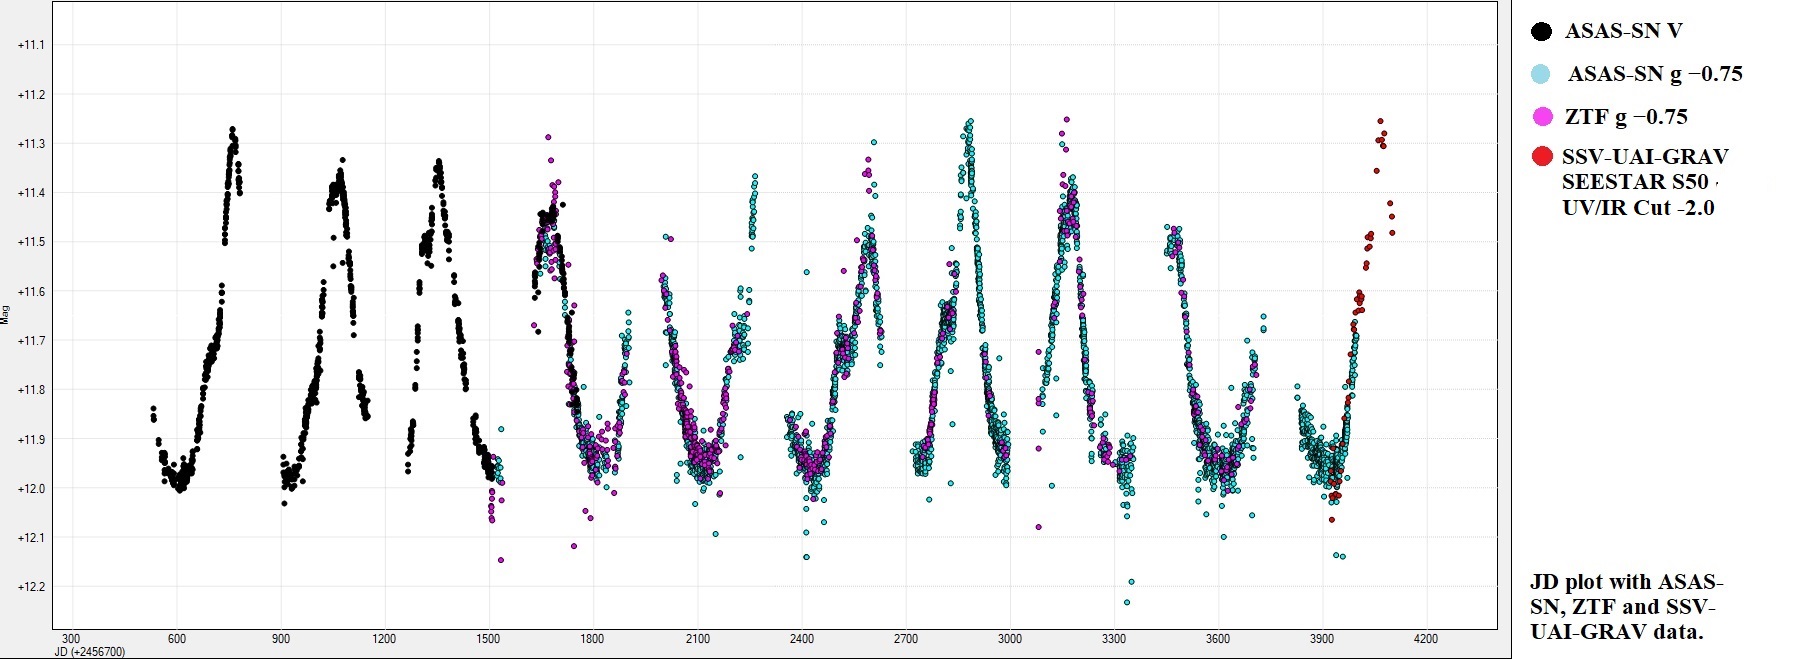Click the +12.1 magnitude axis label

pyautogui.click(x=31, y=538)
